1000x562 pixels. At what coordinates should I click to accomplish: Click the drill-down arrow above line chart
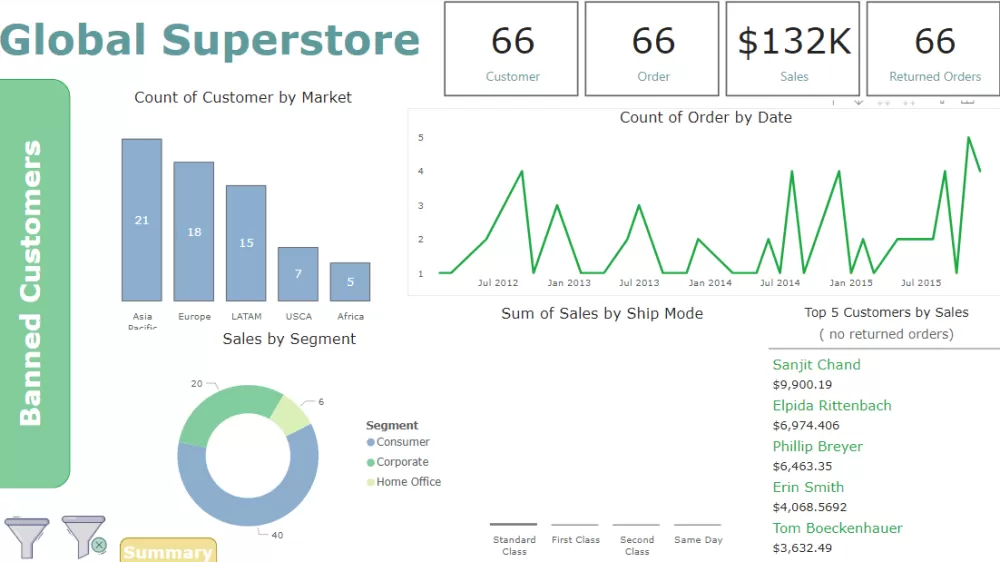pos(858,102)
